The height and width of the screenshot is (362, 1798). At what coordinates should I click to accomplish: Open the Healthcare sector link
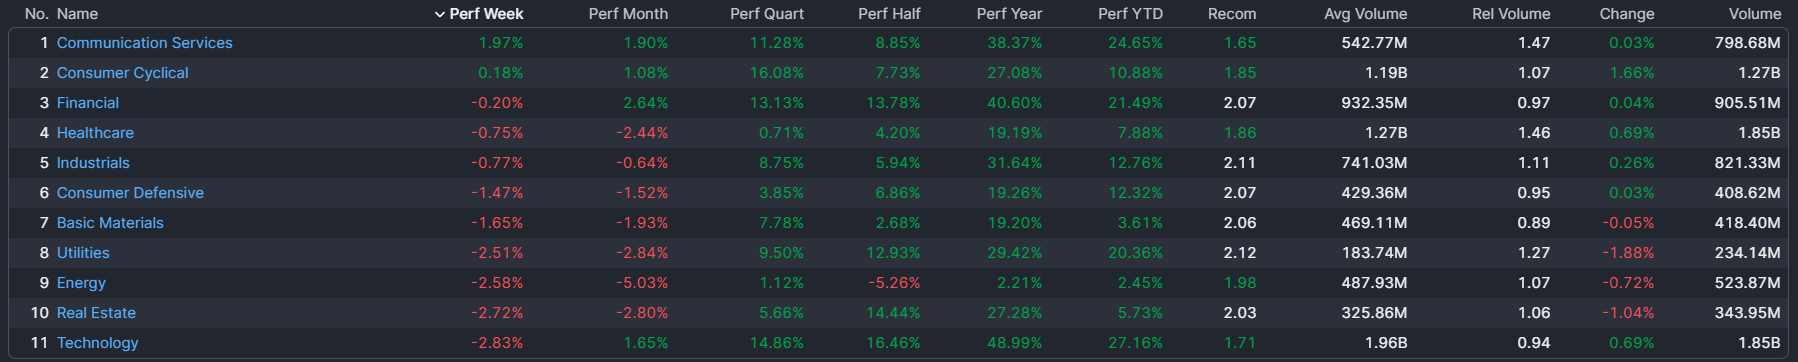point(95,133)
